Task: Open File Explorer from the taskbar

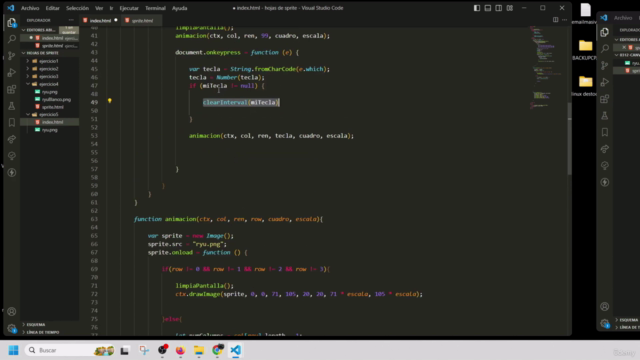Action: [199, 350]
